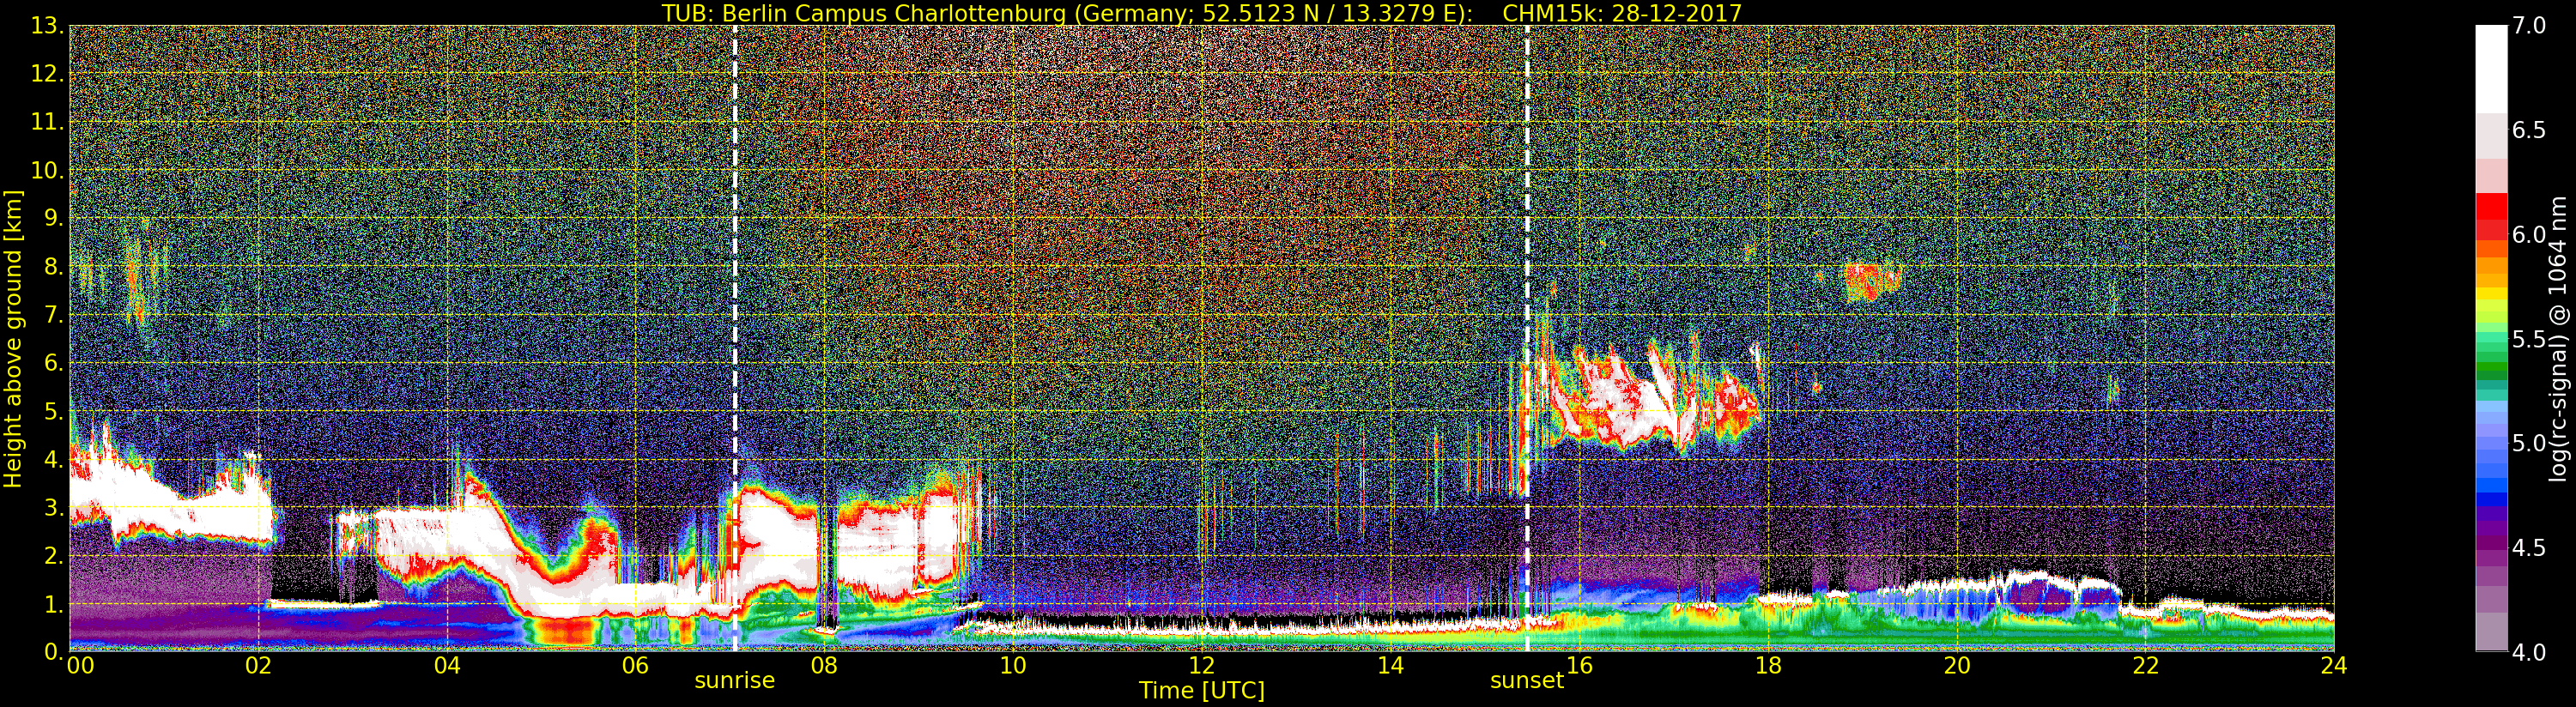Screen dimensions: 2576x707
Task: Click the height axis tick label '1.'
Action: (x=53, y=604)
